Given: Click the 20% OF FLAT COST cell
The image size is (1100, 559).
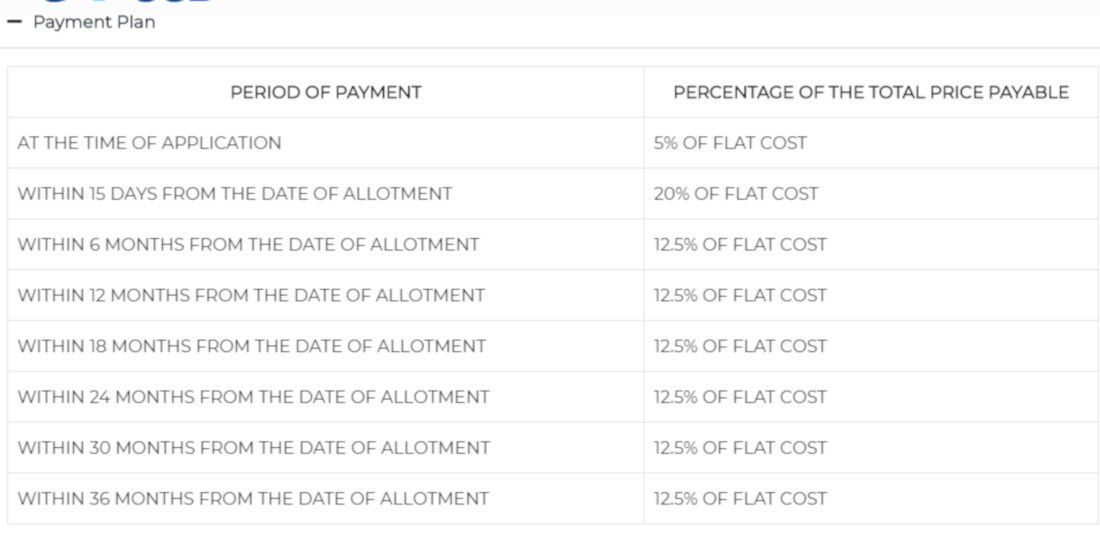Looking at the screenshot, I should pos(736,194).
